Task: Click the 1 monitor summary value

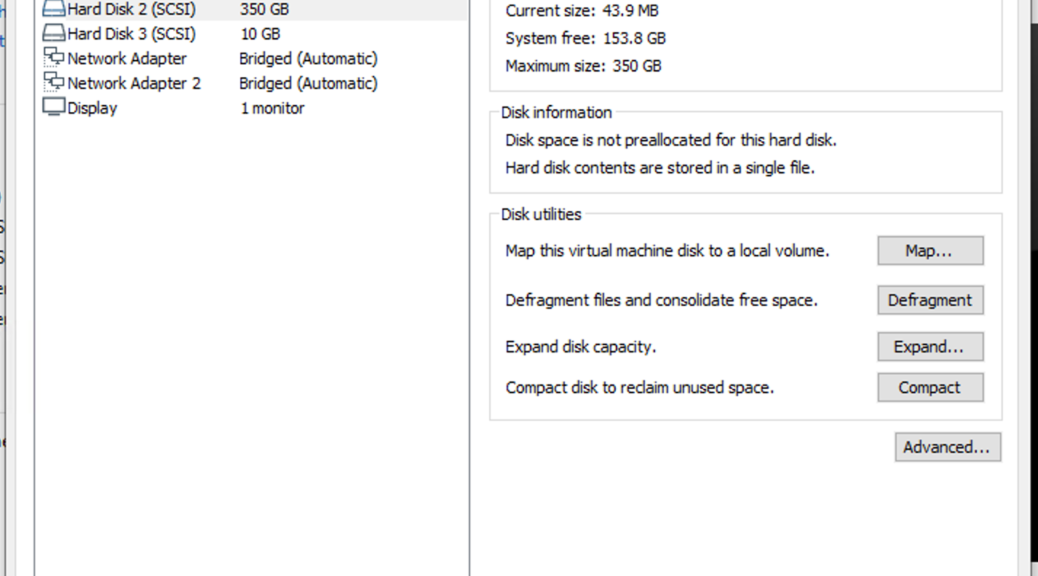Action: (272, 108)
